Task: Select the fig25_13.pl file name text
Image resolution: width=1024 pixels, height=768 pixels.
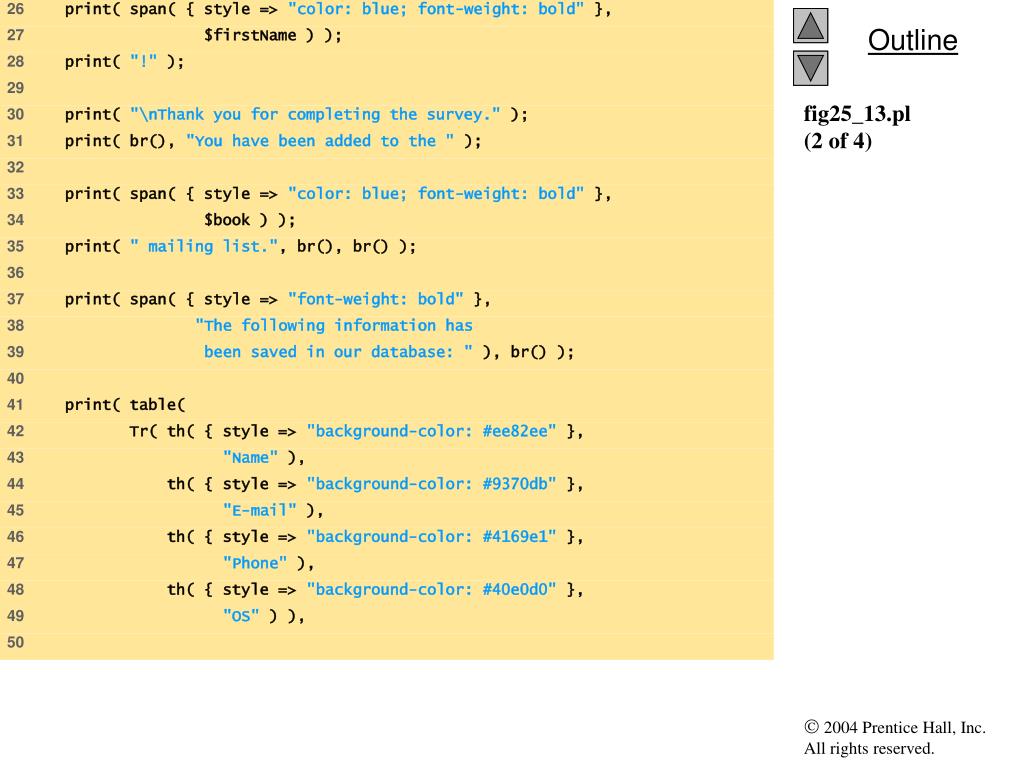Action: pyautogui.click(x=857, y=114)
